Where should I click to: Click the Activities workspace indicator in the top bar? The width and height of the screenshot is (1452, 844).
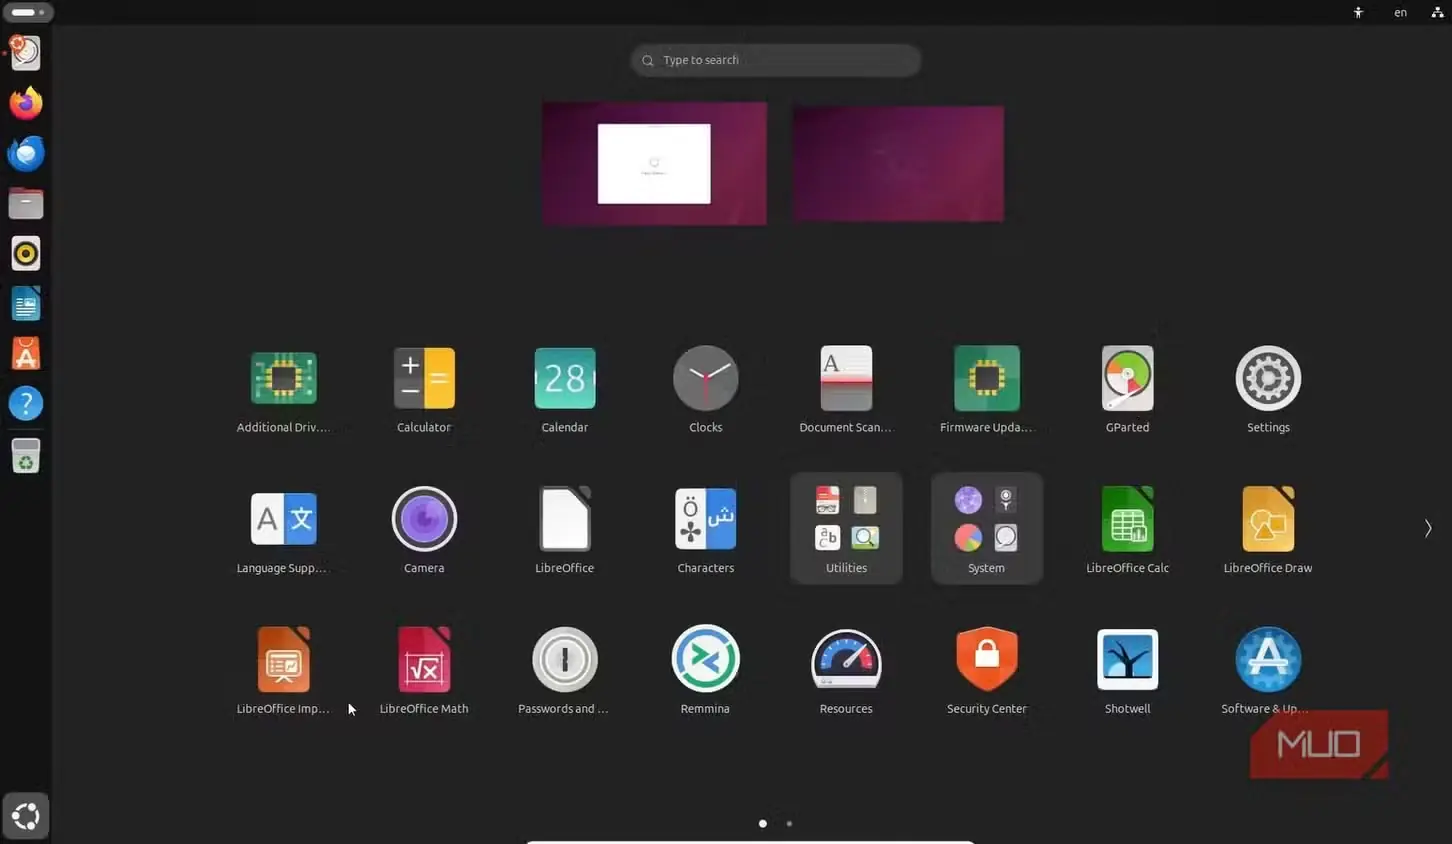[28, 12]
